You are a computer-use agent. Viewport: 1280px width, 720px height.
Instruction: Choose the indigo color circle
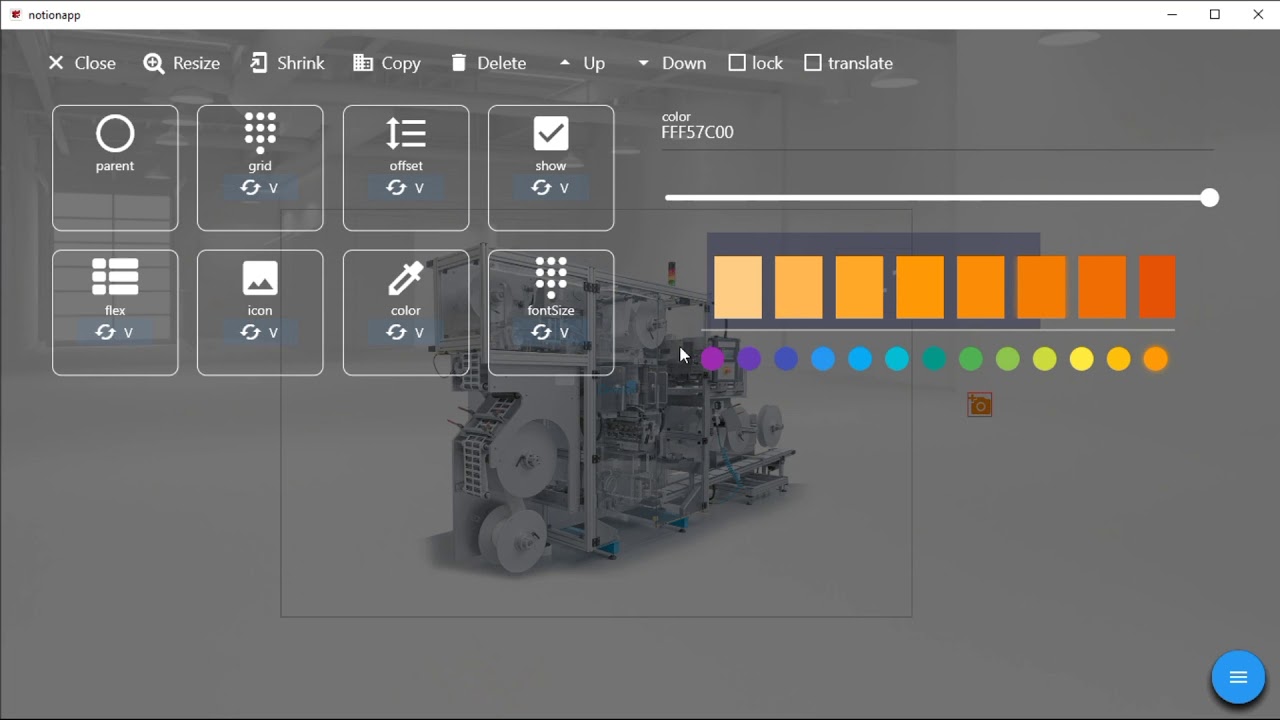(x=786, y=359)
